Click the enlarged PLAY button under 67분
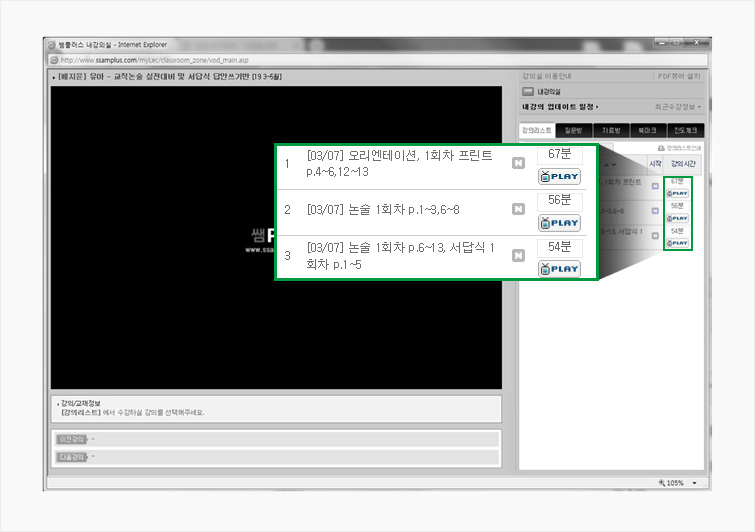 pos(559,177)
